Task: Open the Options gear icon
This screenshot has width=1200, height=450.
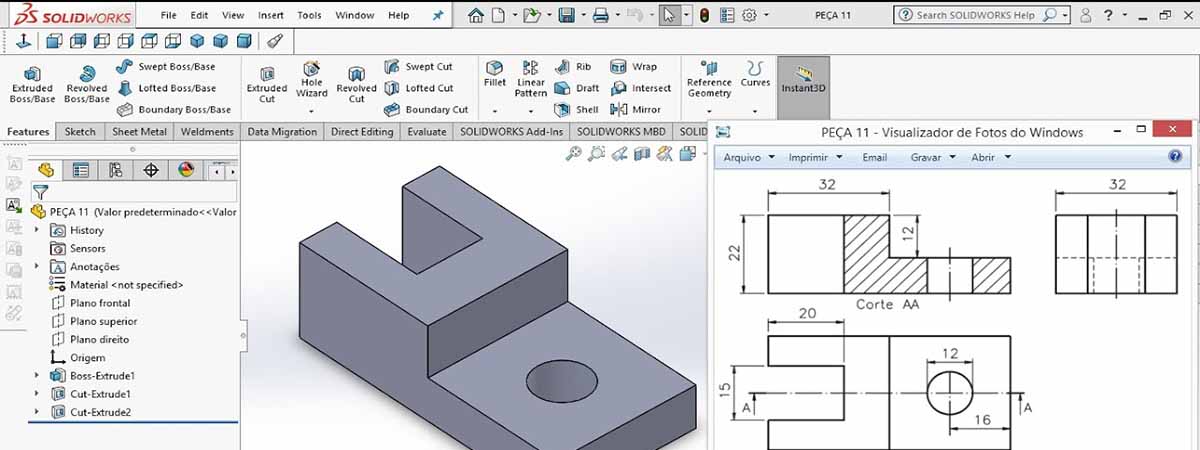Action: click(x=749, y=15)
